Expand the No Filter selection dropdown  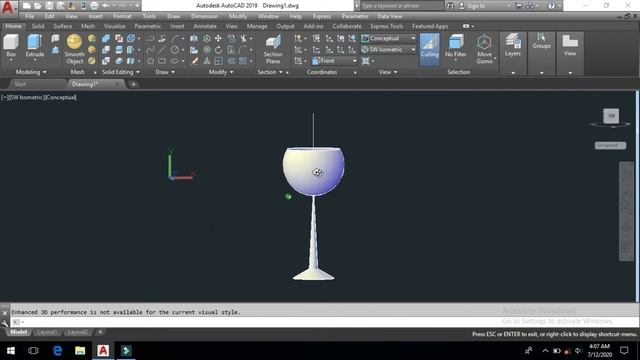(x=456, y=60)
